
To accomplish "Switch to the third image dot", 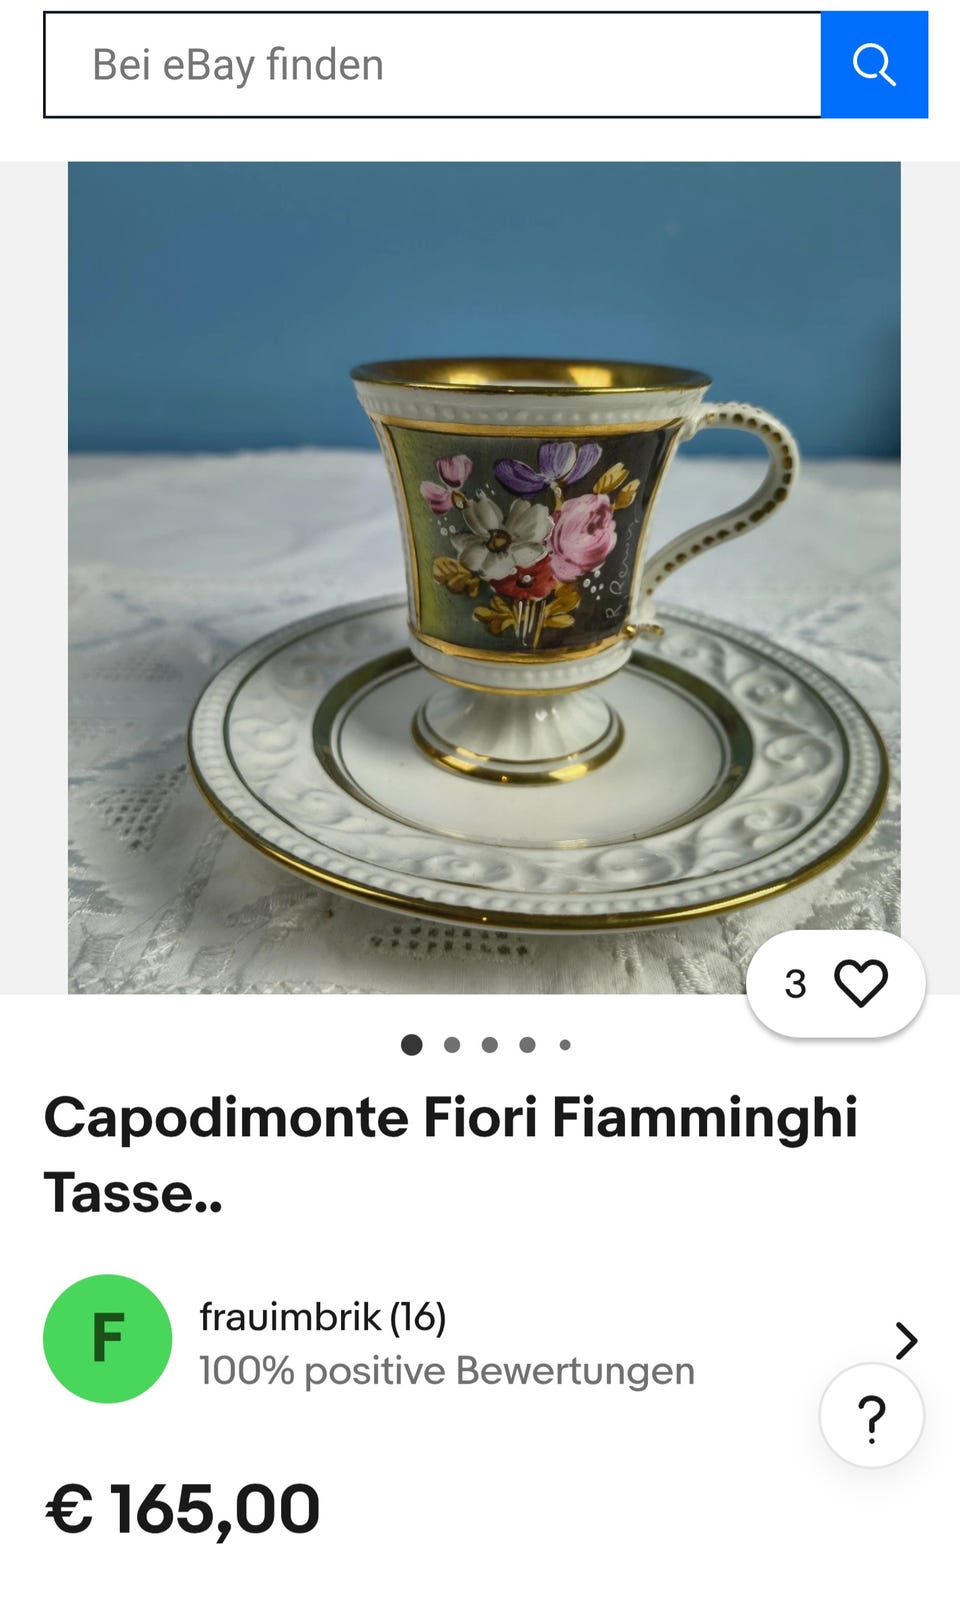I will tap(490, 1045).
